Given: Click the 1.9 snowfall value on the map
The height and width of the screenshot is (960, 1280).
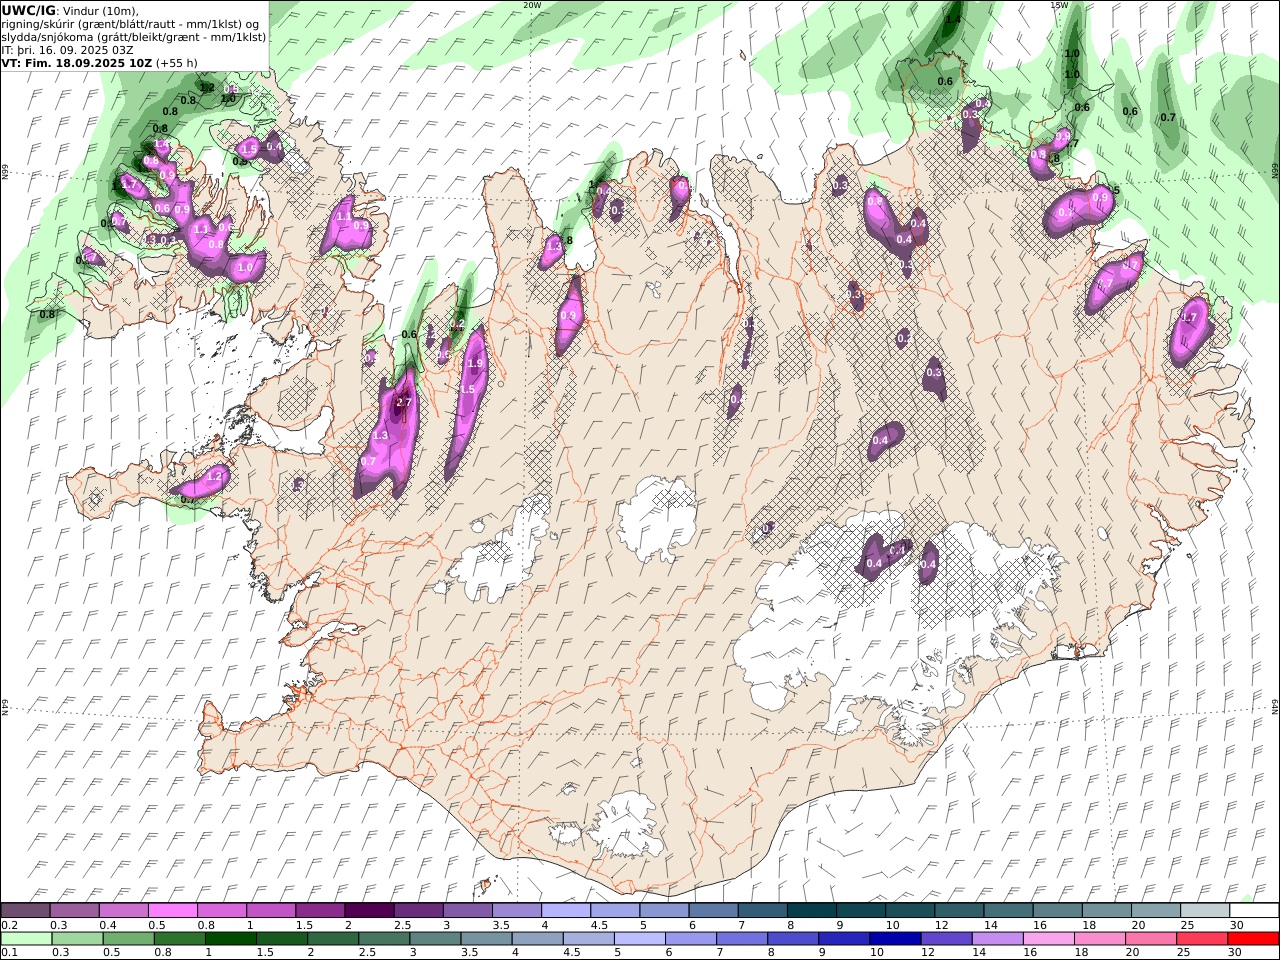Looking at the screenshot, I should point(475,363).
